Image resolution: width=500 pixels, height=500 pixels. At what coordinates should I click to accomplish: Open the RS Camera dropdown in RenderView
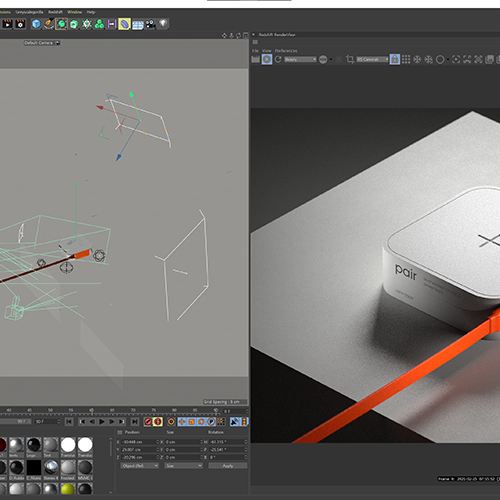(373, 59)
